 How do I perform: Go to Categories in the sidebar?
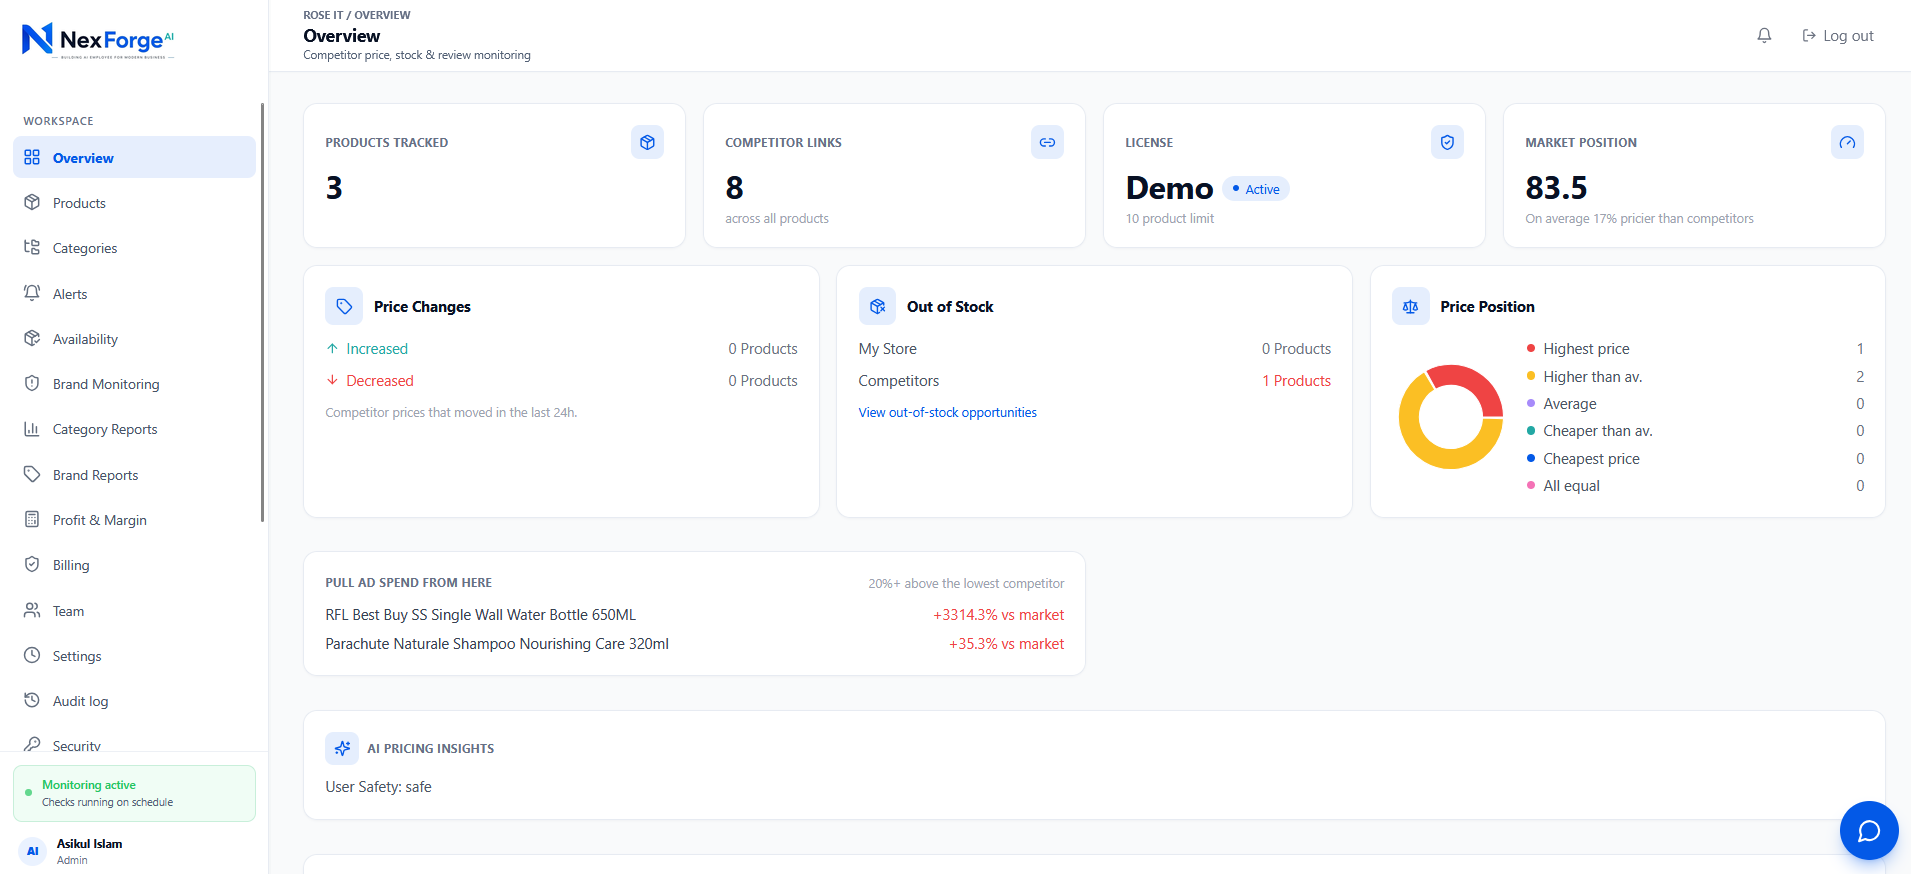(x=134, y=248)
